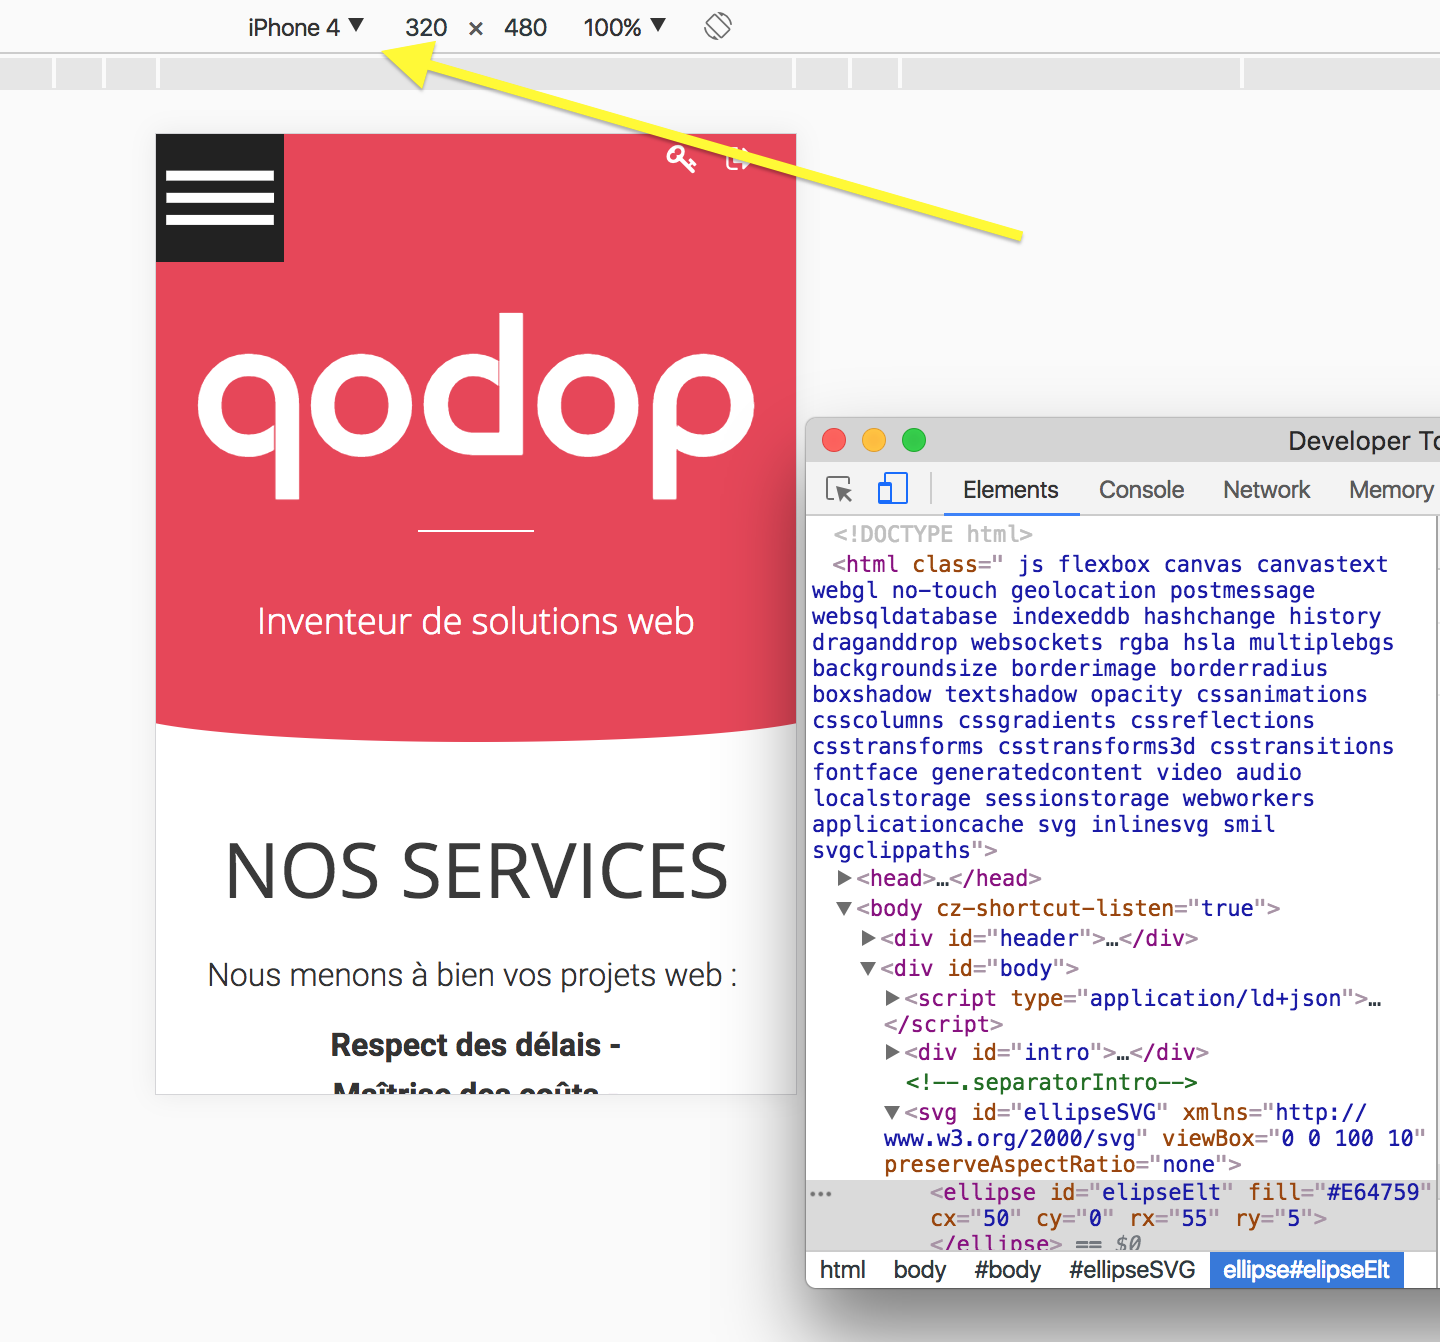Open the qodop hamburger navigation menu

coord(219,198)
